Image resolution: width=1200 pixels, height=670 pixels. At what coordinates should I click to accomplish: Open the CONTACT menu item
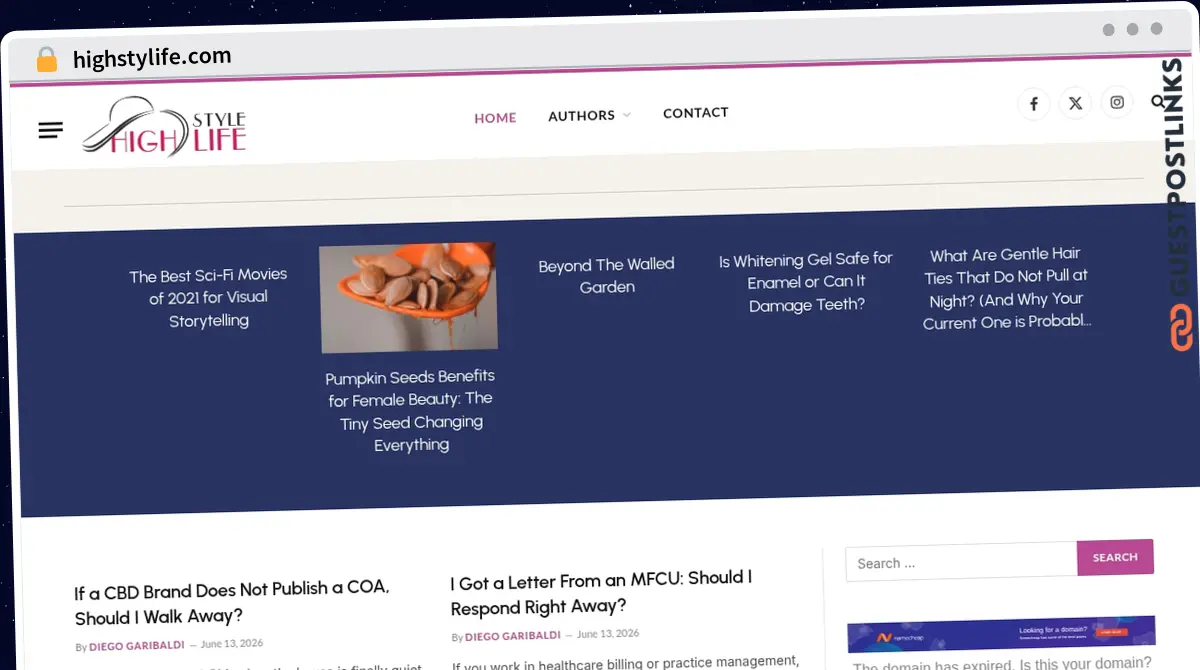point(695,112)
